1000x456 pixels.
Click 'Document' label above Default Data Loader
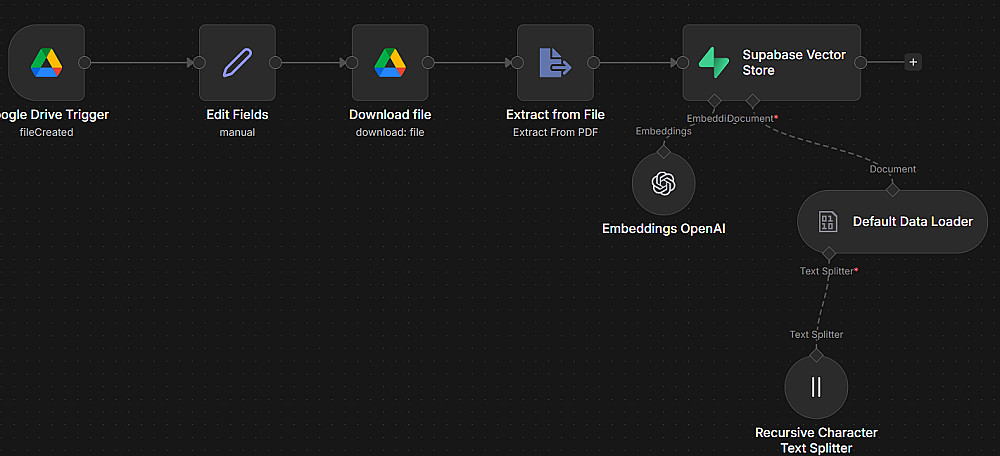[x=893, y=169]
